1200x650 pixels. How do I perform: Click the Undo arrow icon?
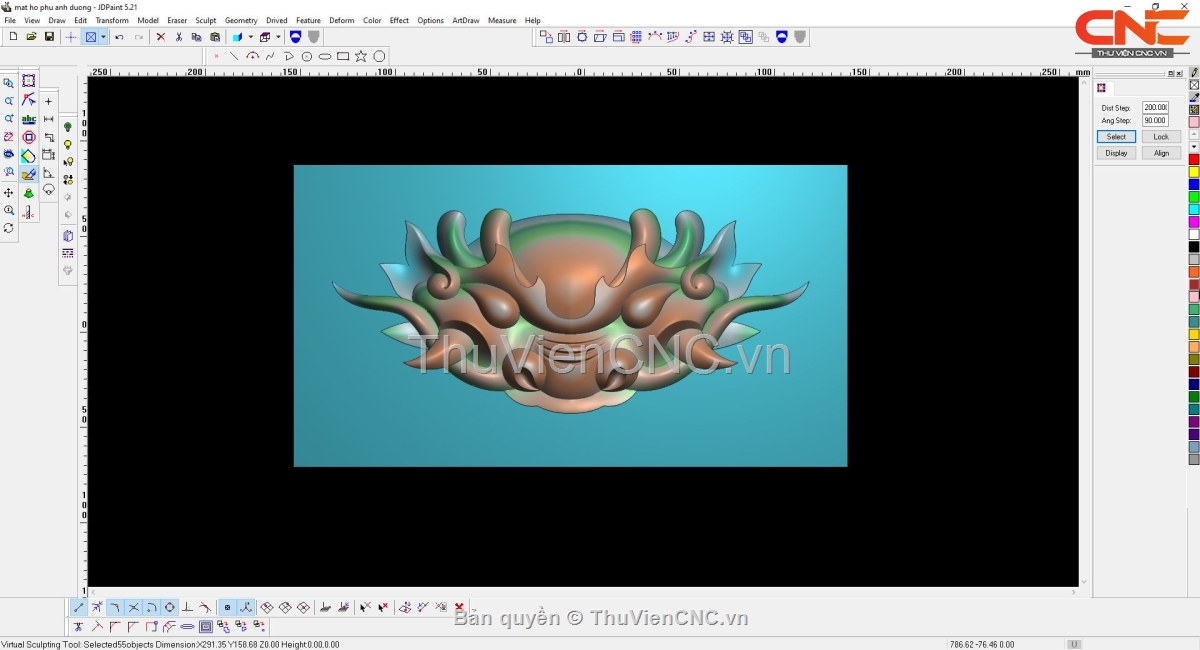pos(119,37)
